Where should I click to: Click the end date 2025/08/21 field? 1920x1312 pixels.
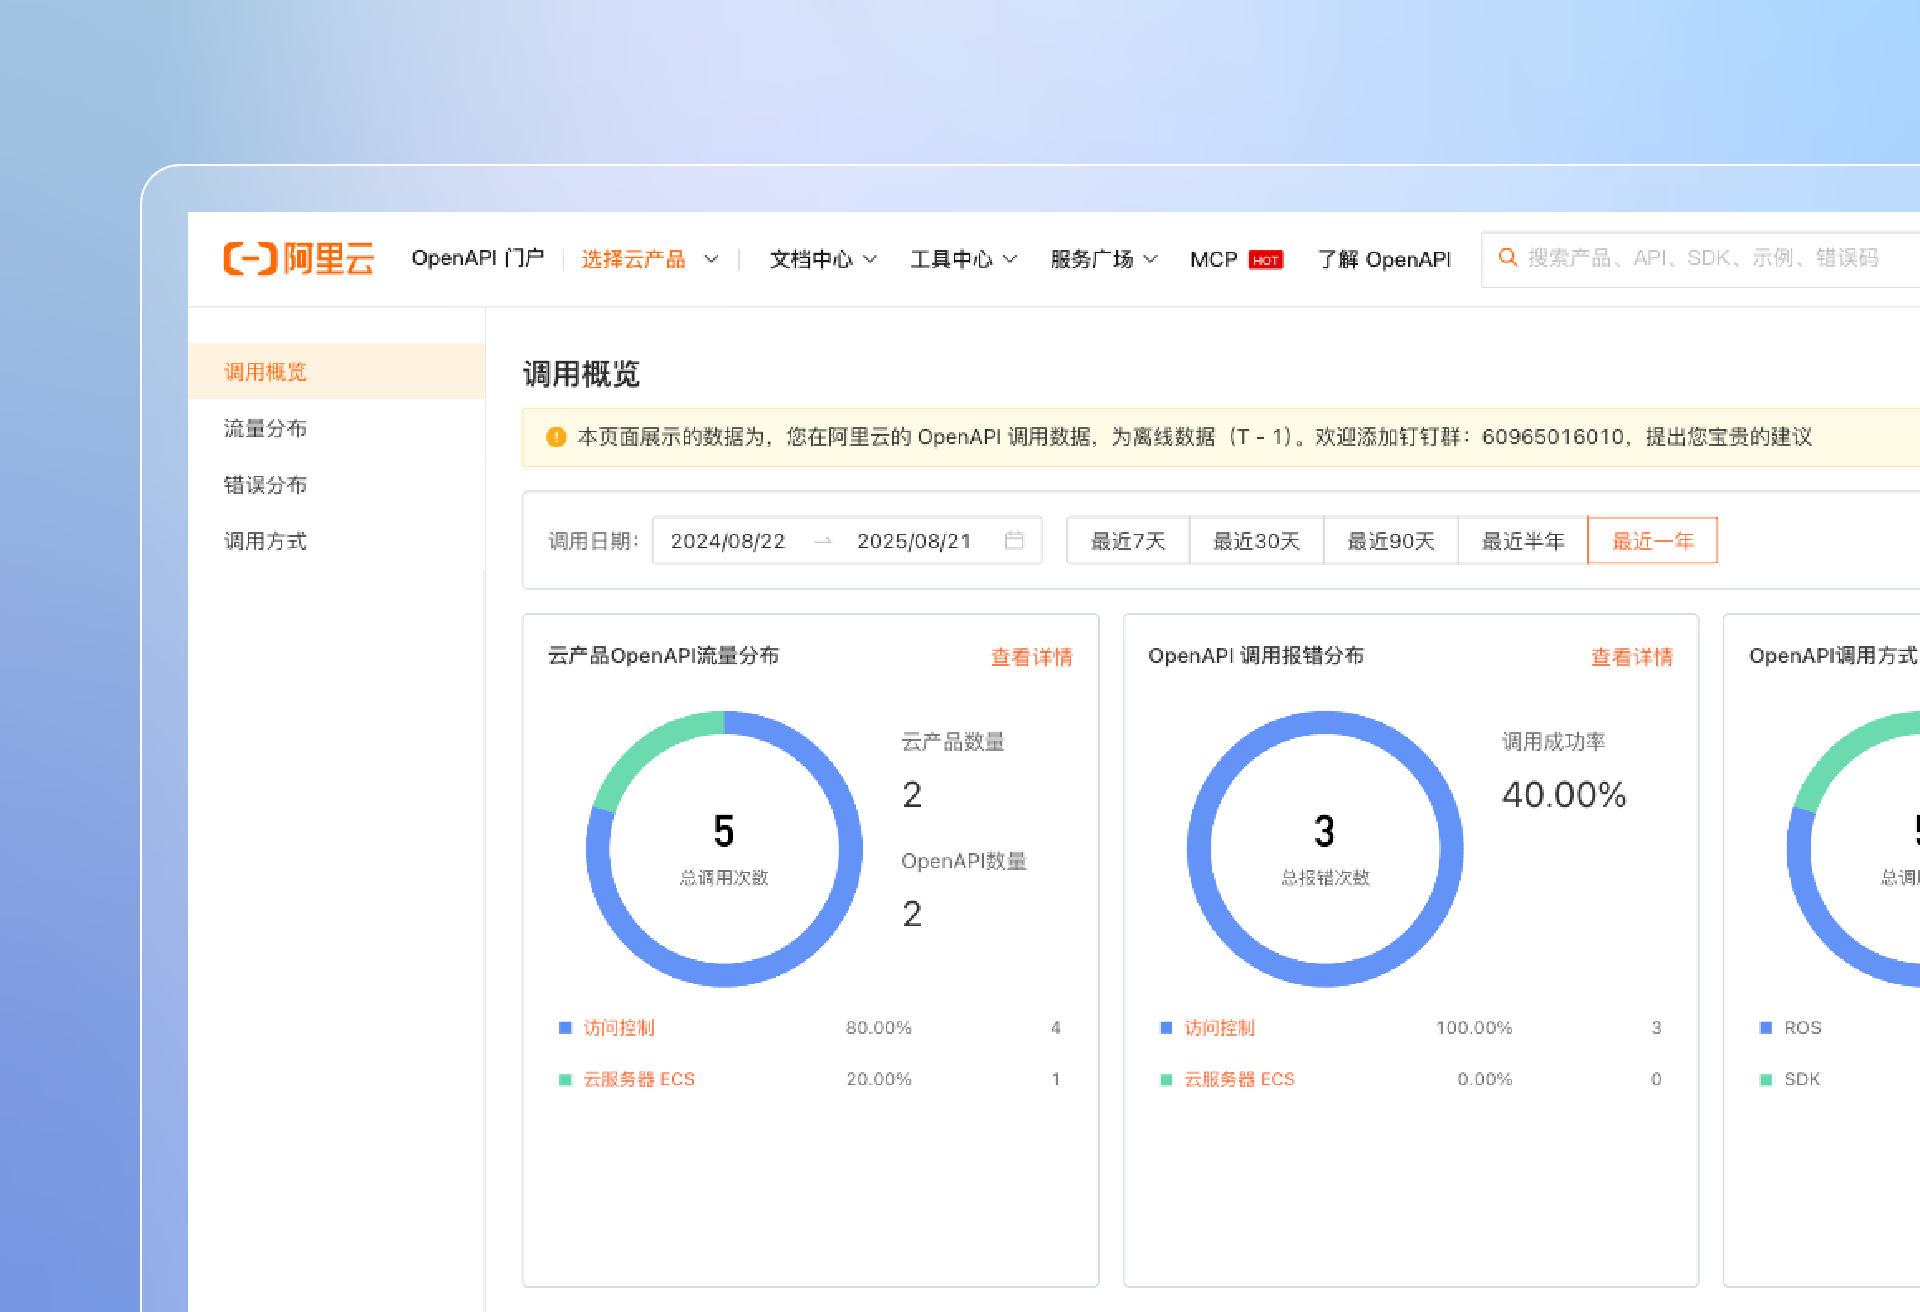(x=914, y=541)
